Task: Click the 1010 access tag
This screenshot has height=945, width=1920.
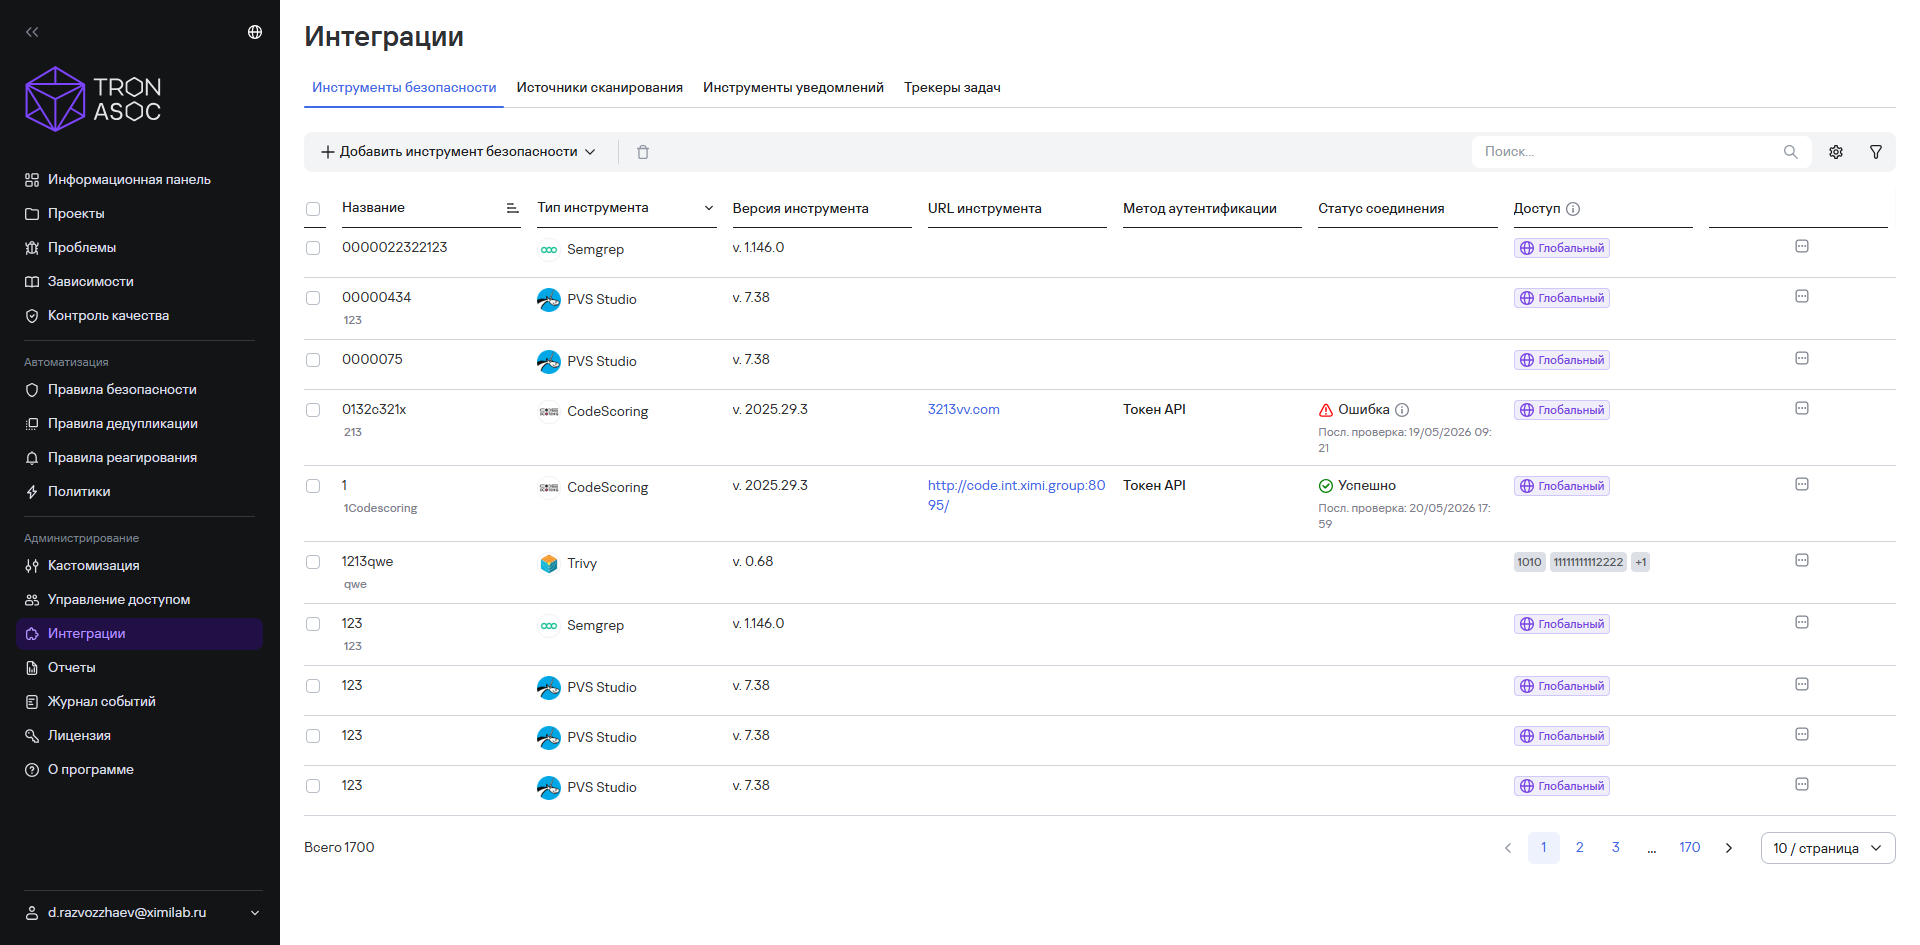Action: pyautogui.click(x=1530, y=562)
